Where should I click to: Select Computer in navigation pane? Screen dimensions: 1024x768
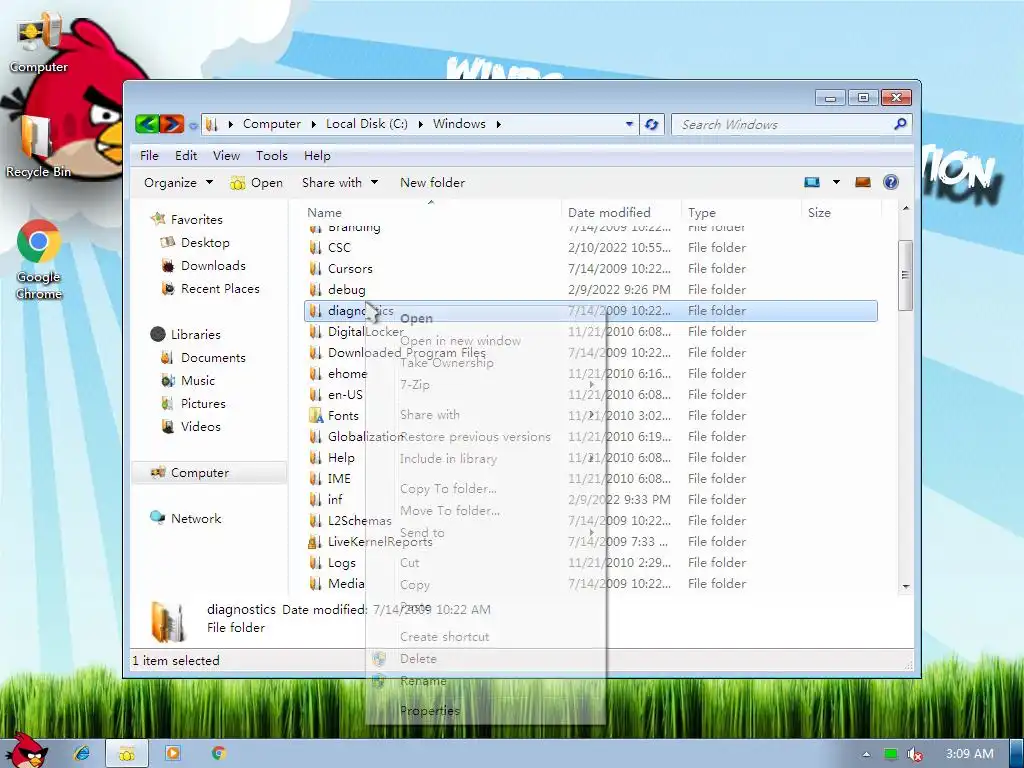coord(209,472)
